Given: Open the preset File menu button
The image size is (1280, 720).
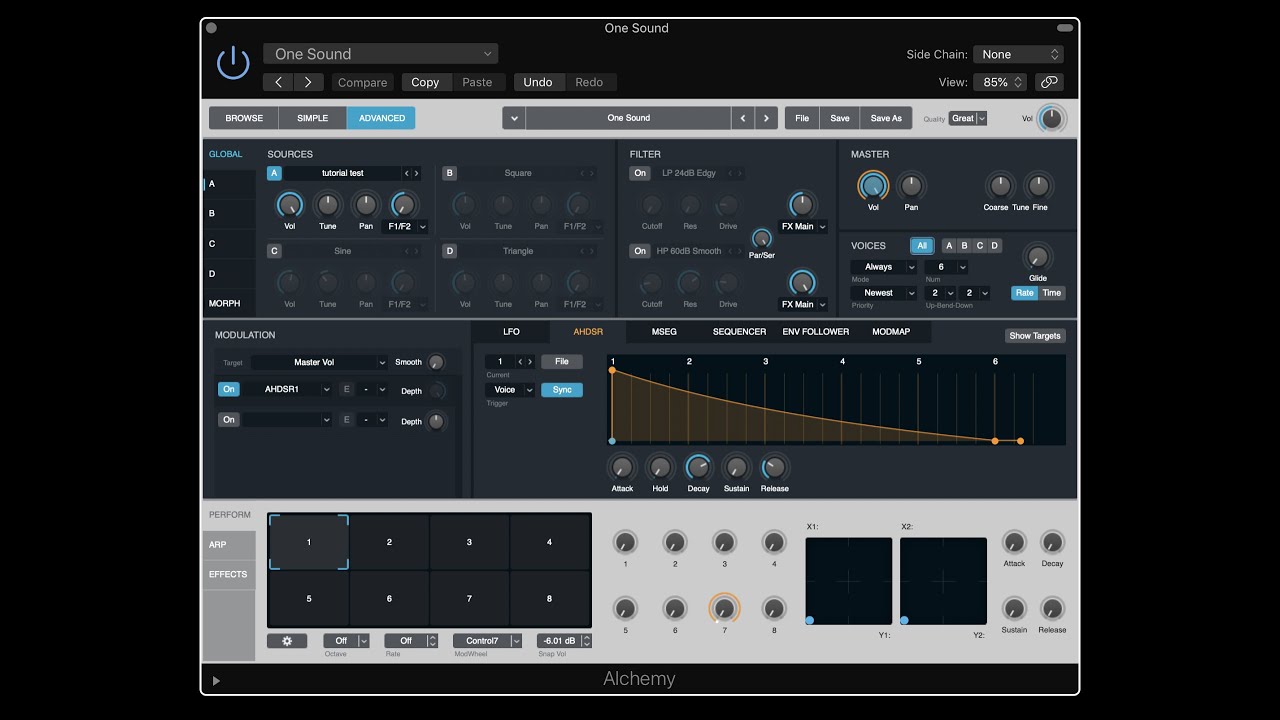Looking at the screenshot, I should click(802, 118).
